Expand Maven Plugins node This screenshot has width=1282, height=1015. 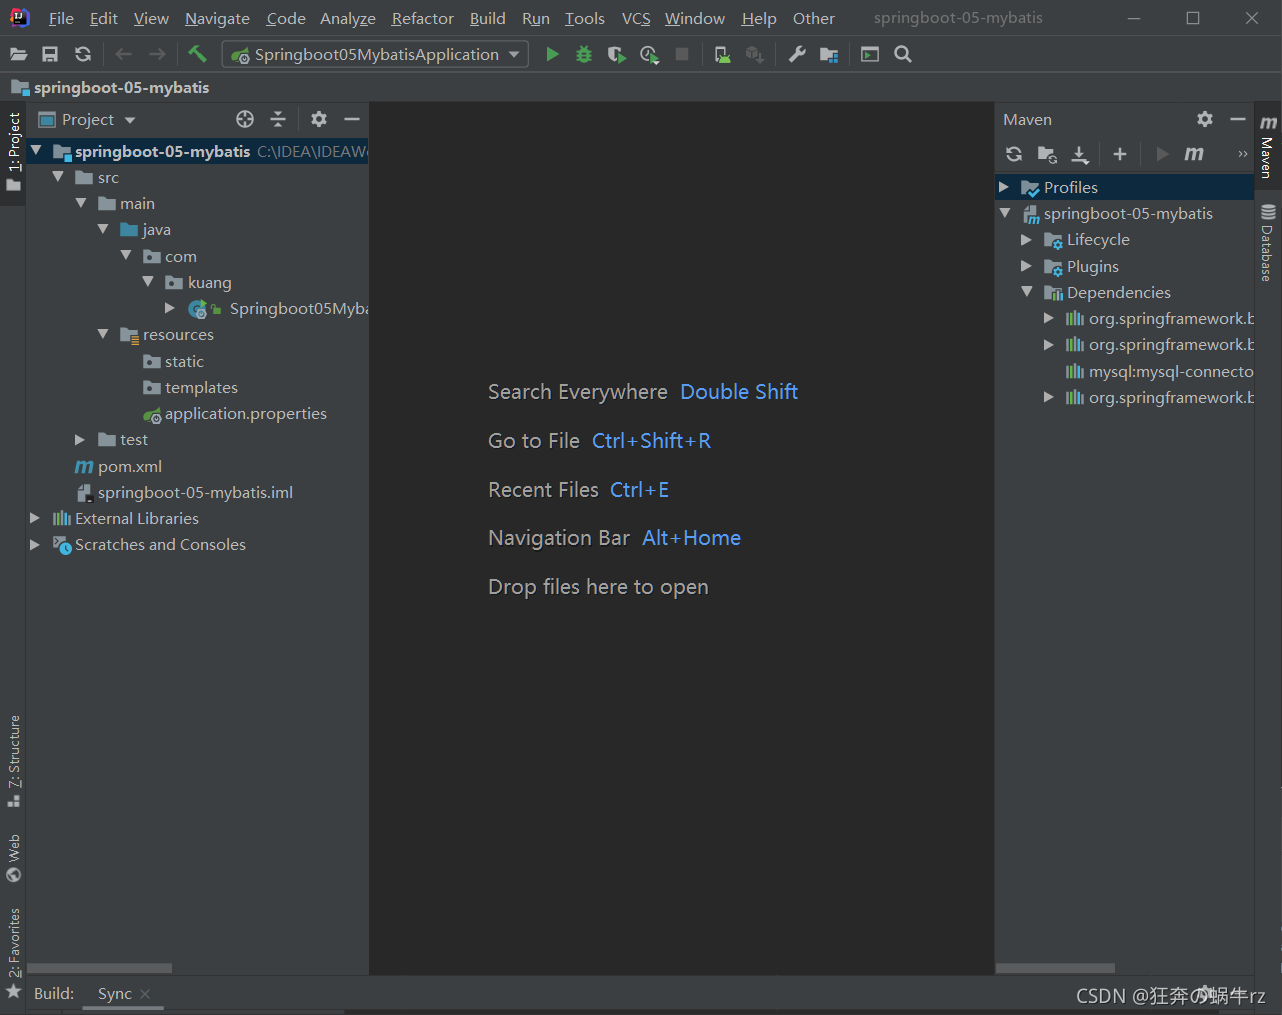(x=1026, y=266)
